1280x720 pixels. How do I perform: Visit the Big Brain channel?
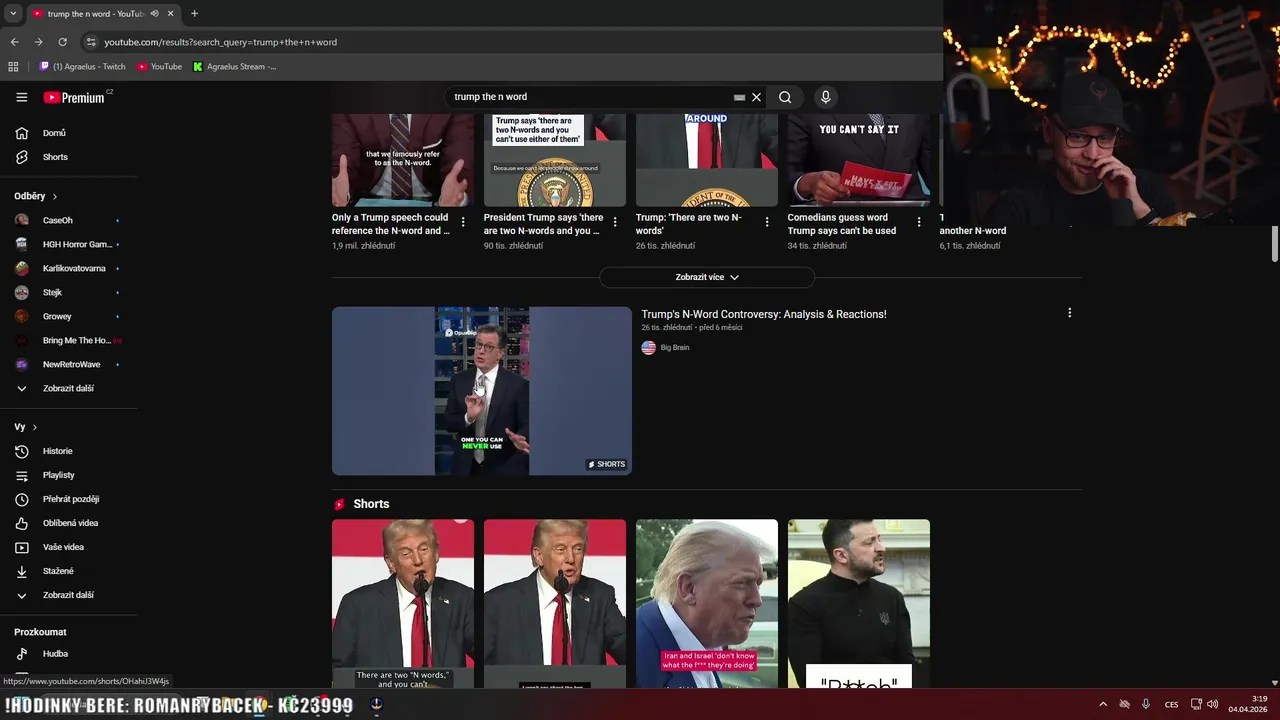pos(674,347)
